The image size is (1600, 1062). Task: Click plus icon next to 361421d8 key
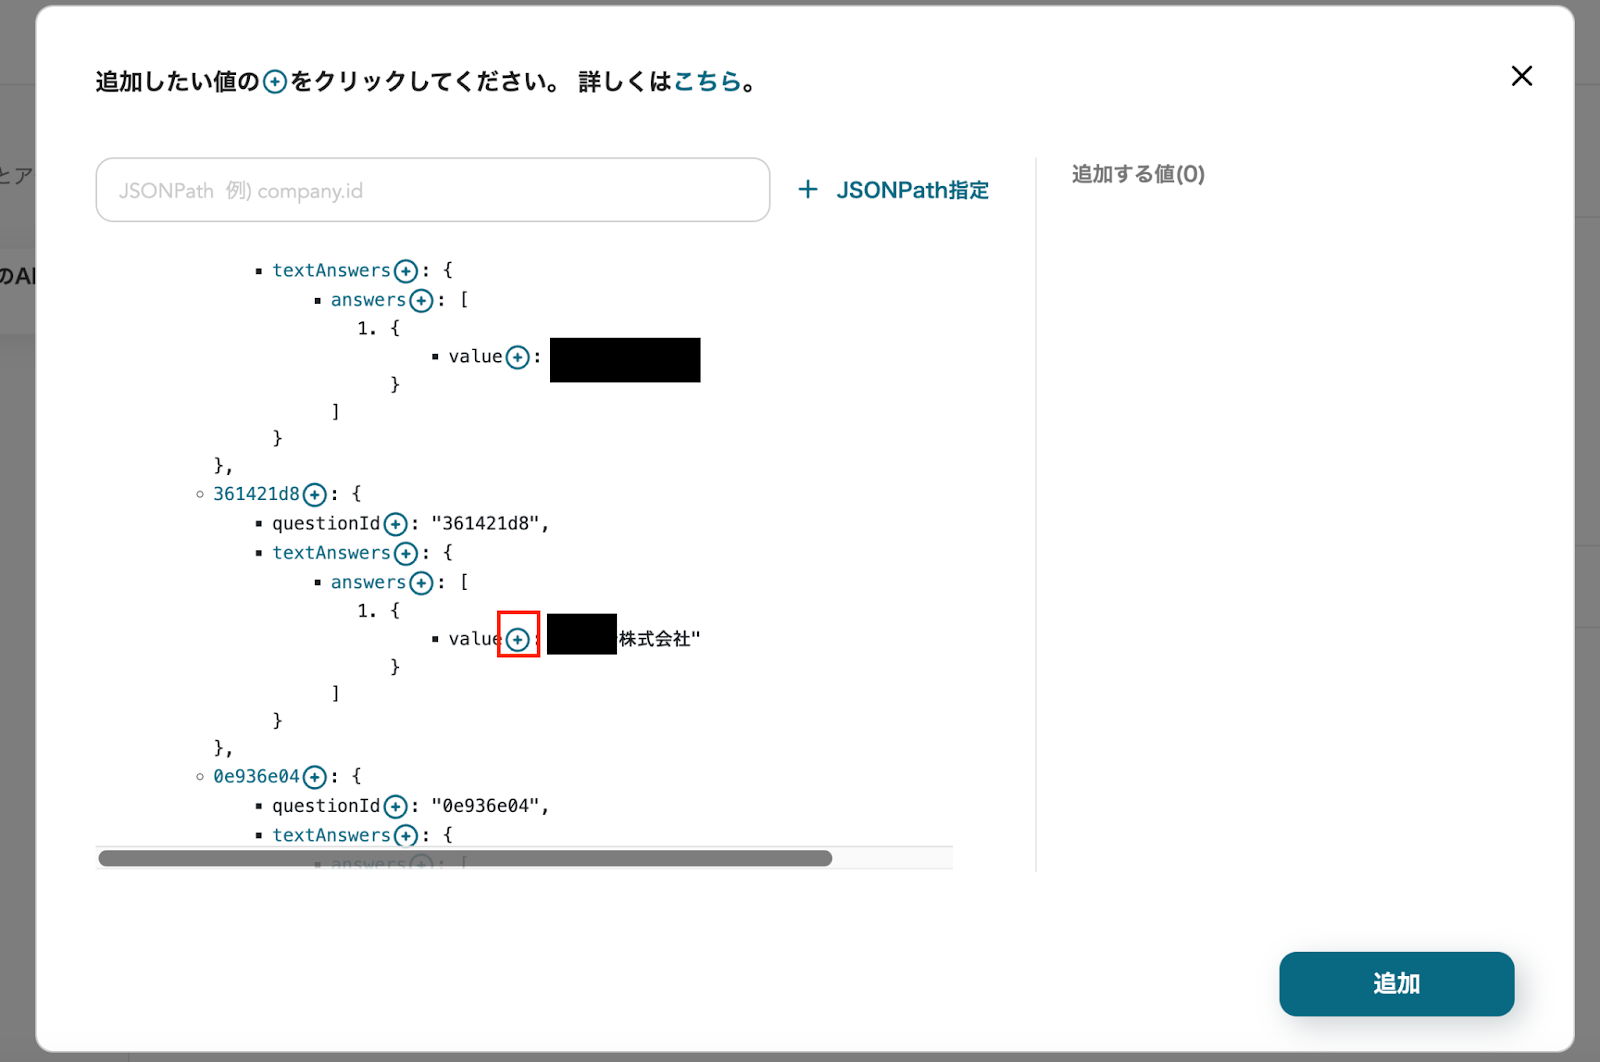pos(314,494)
